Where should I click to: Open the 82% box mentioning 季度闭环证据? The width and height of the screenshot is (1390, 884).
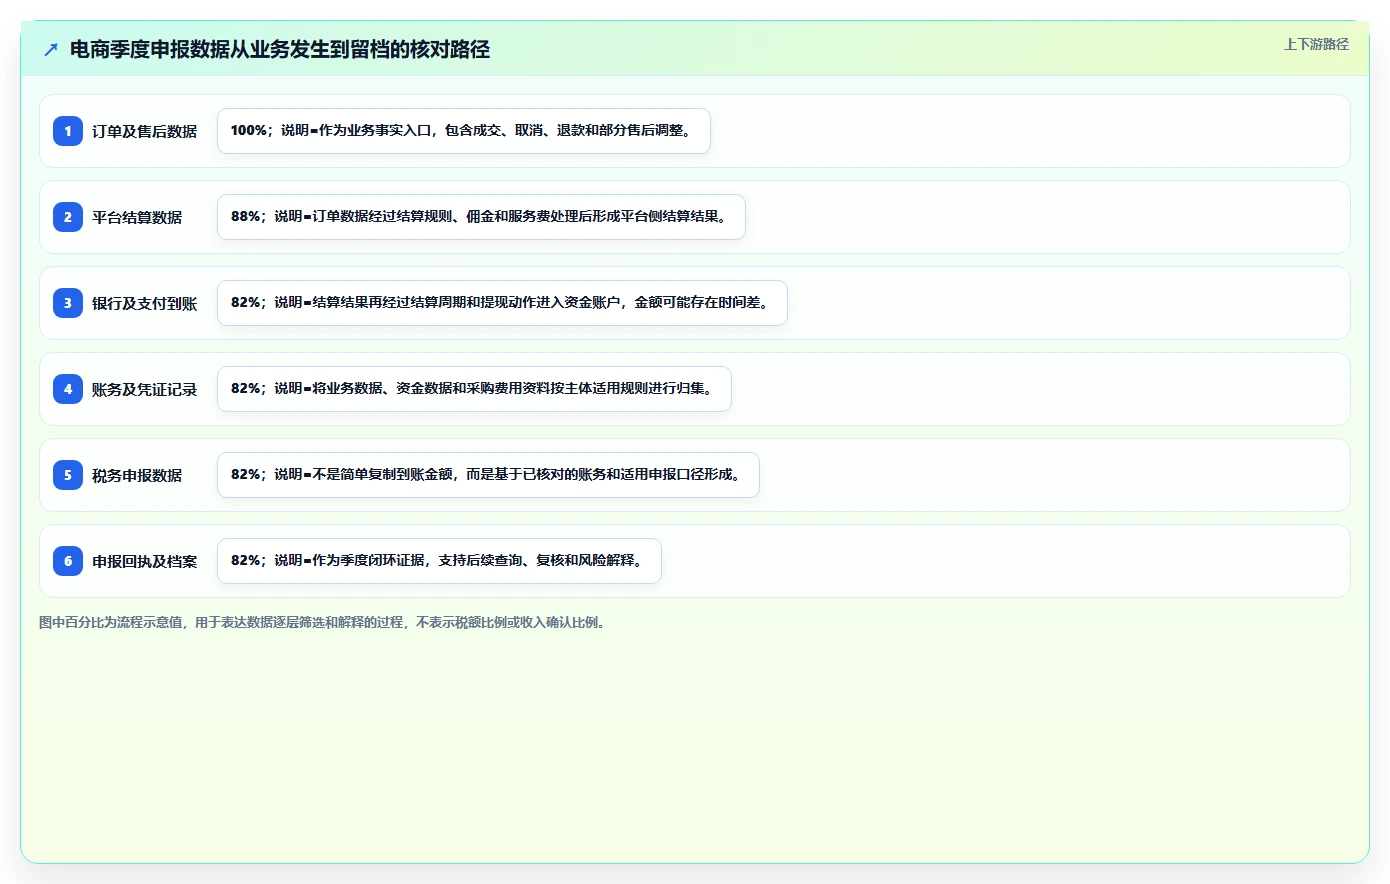coord(439,561)
